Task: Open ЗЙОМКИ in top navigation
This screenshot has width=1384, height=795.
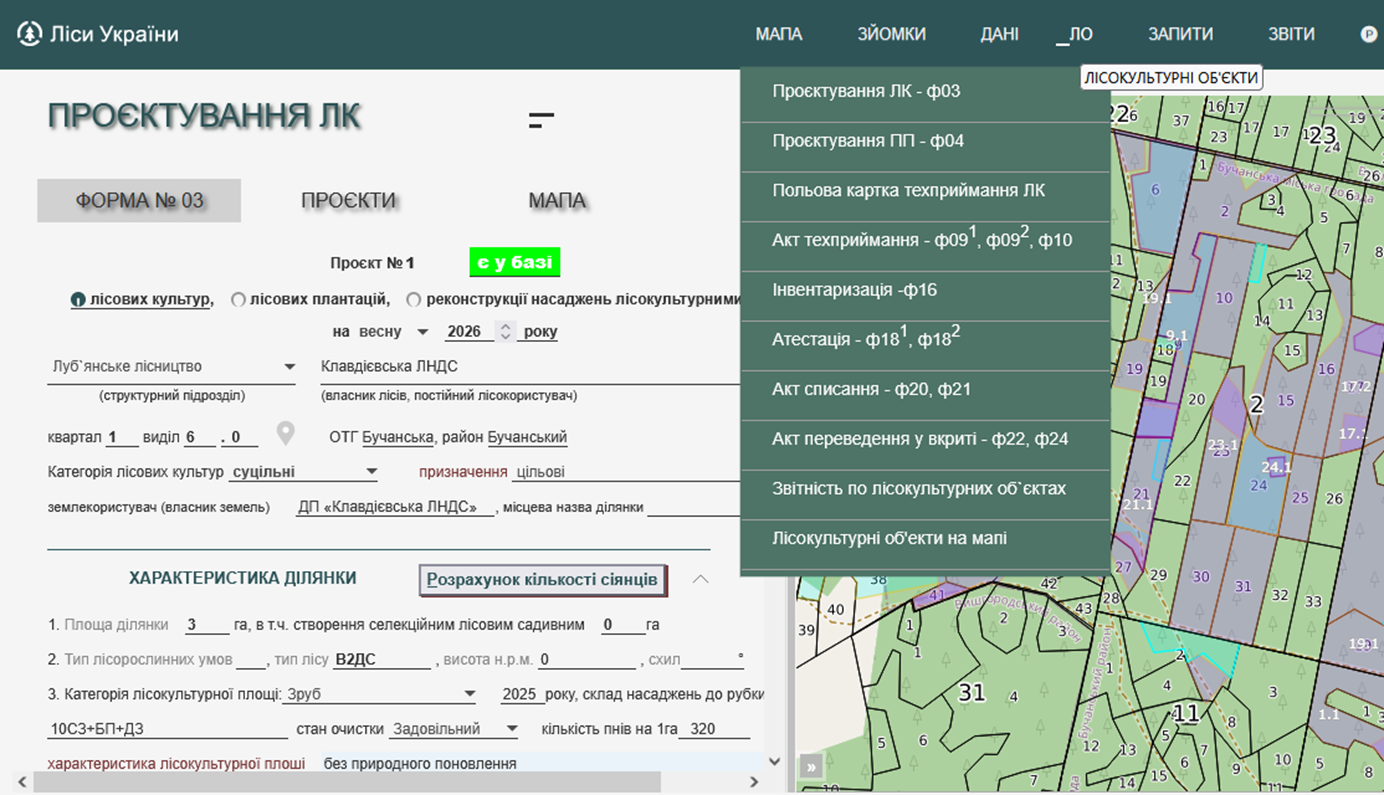Action: point(891,34)
